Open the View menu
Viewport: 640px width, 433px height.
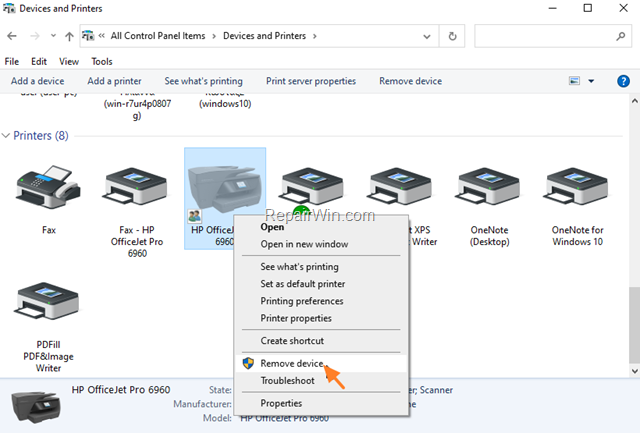(69, 61)
